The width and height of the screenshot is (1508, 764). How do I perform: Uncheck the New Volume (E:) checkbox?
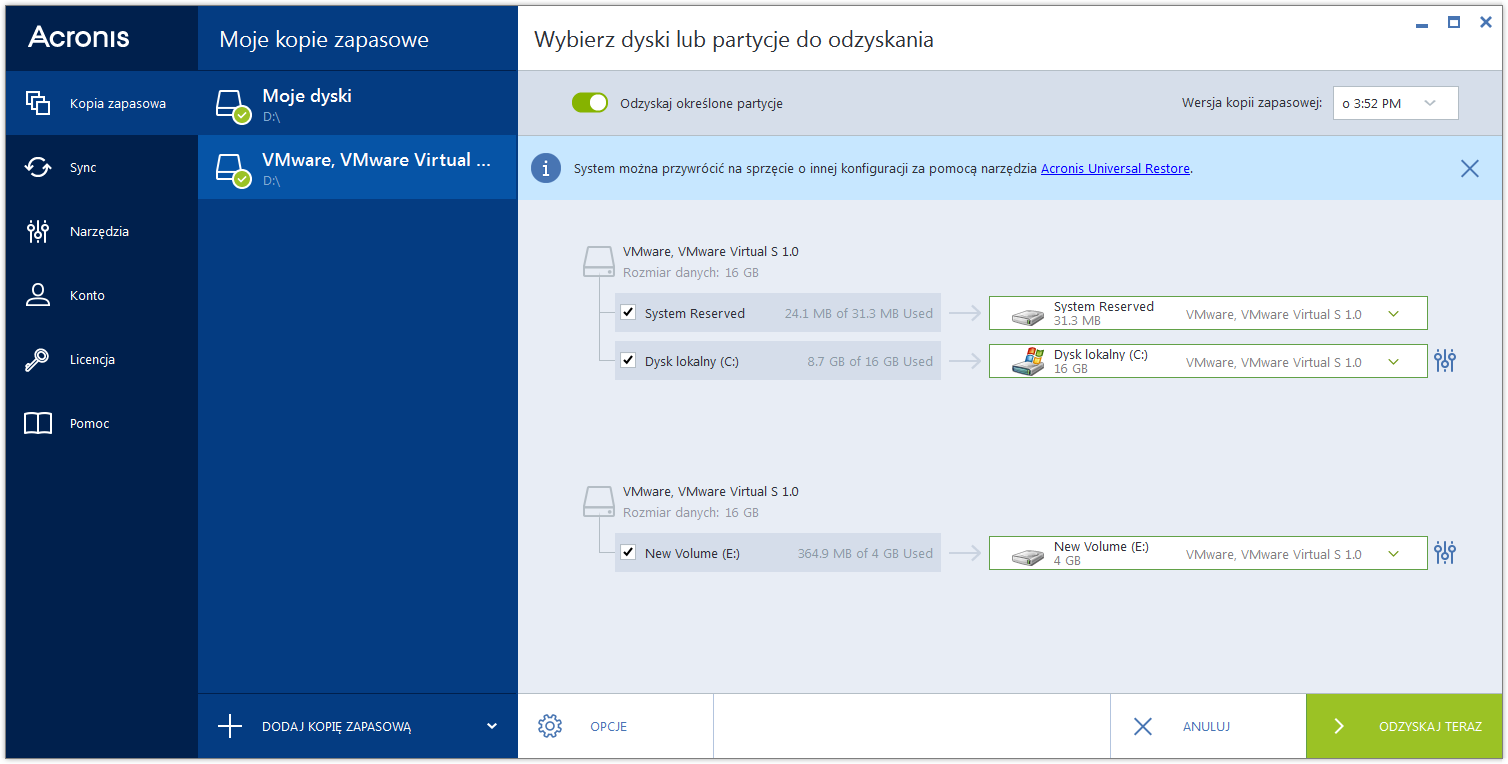628,552
